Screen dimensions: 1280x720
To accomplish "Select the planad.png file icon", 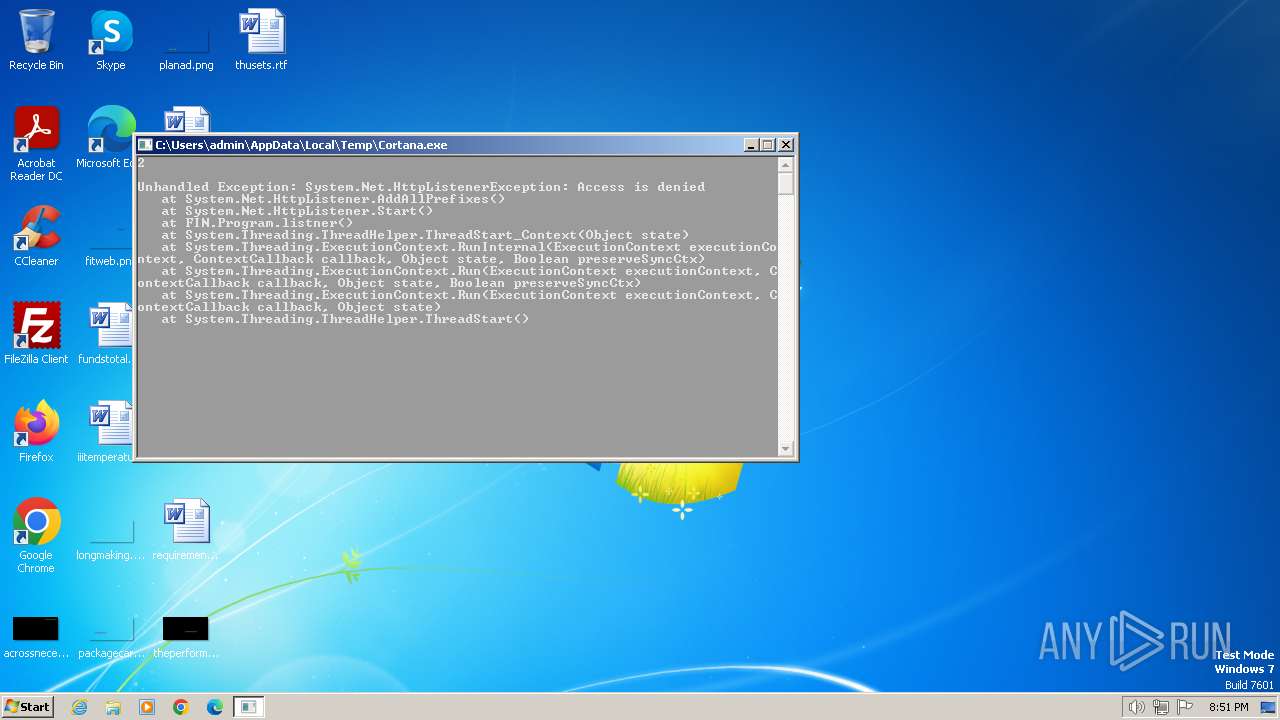I will pyautogui.click(x=186, y=40).
